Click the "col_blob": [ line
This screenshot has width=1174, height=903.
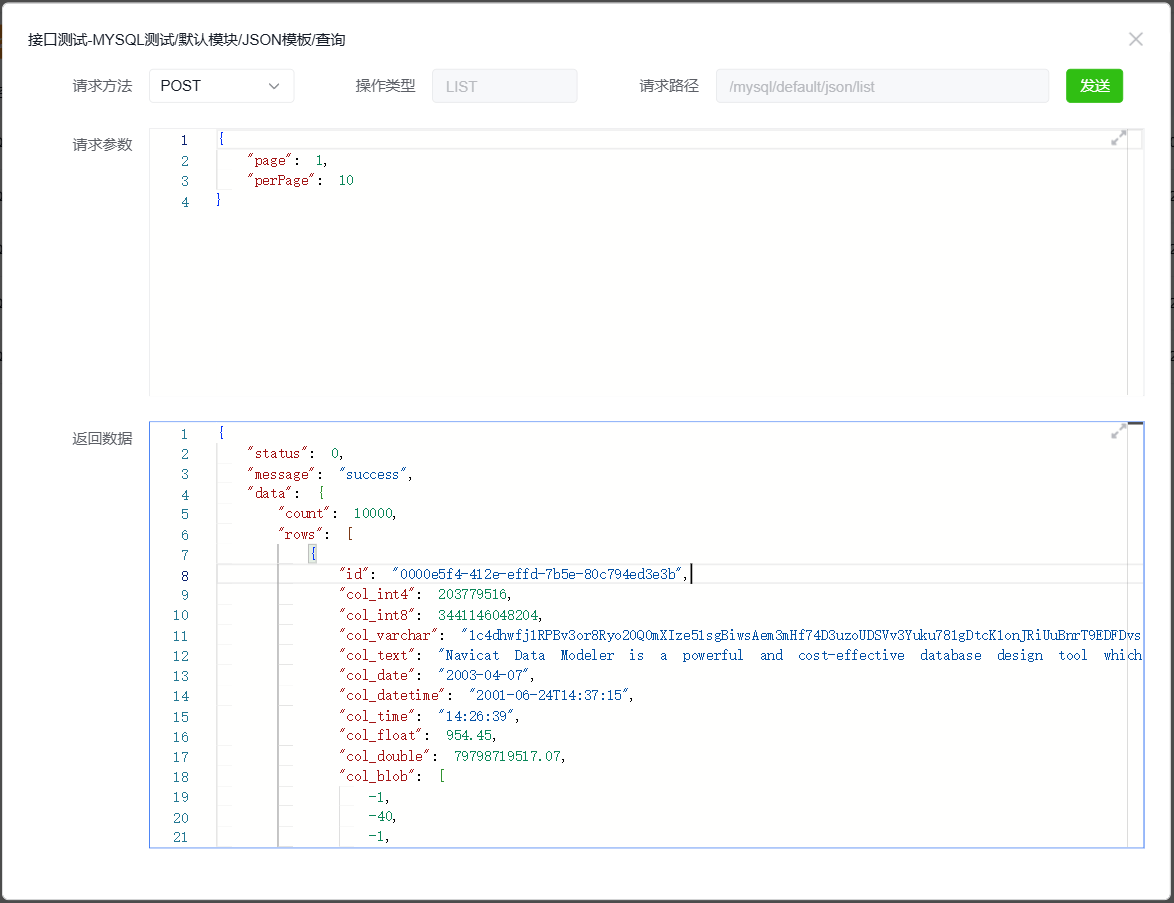coord(392,776)
